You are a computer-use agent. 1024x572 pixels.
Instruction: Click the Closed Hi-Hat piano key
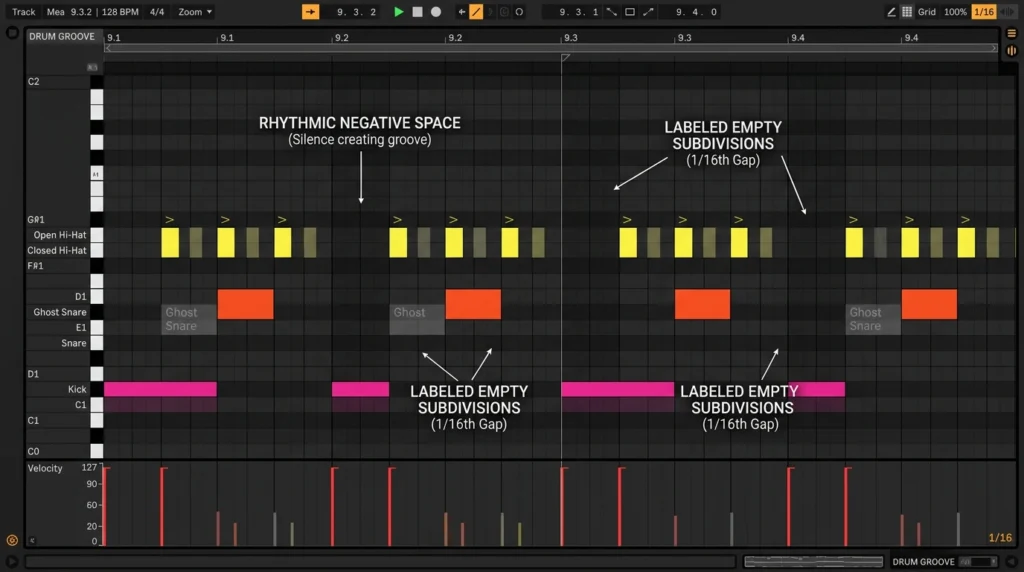[x=97, y=250]
